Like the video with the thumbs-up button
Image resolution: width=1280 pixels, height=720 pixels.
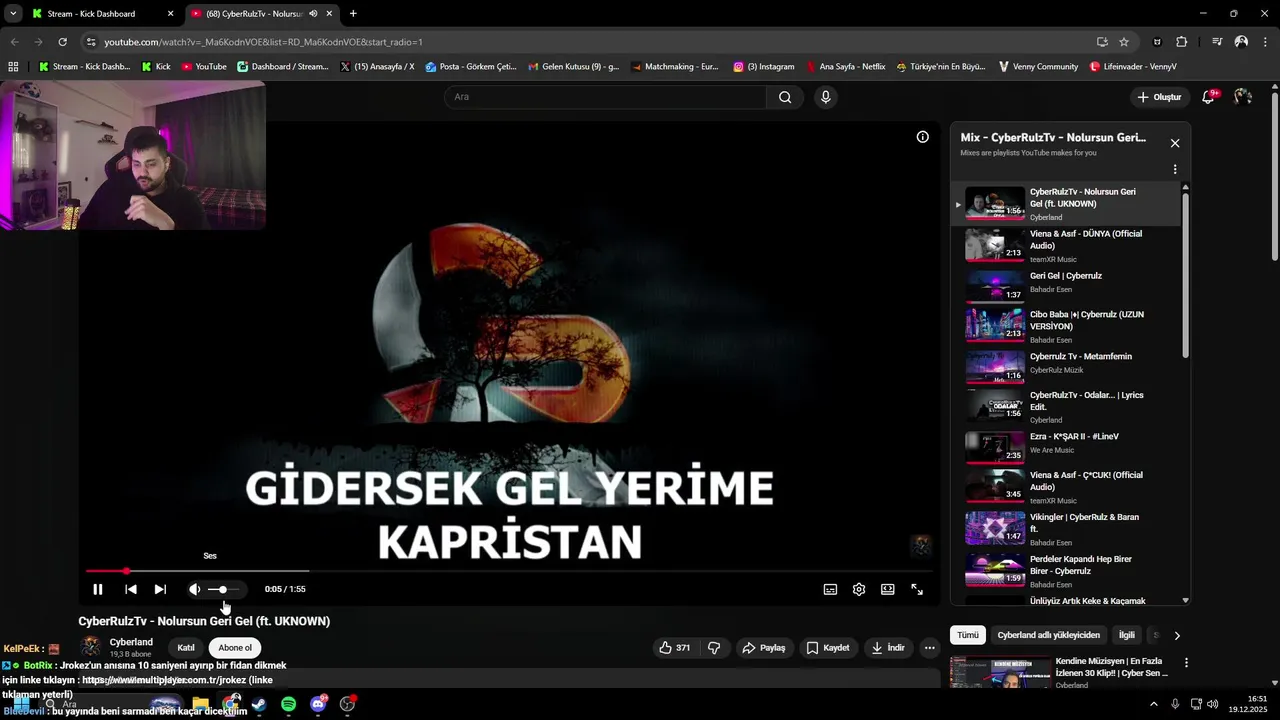pos(675,648)
